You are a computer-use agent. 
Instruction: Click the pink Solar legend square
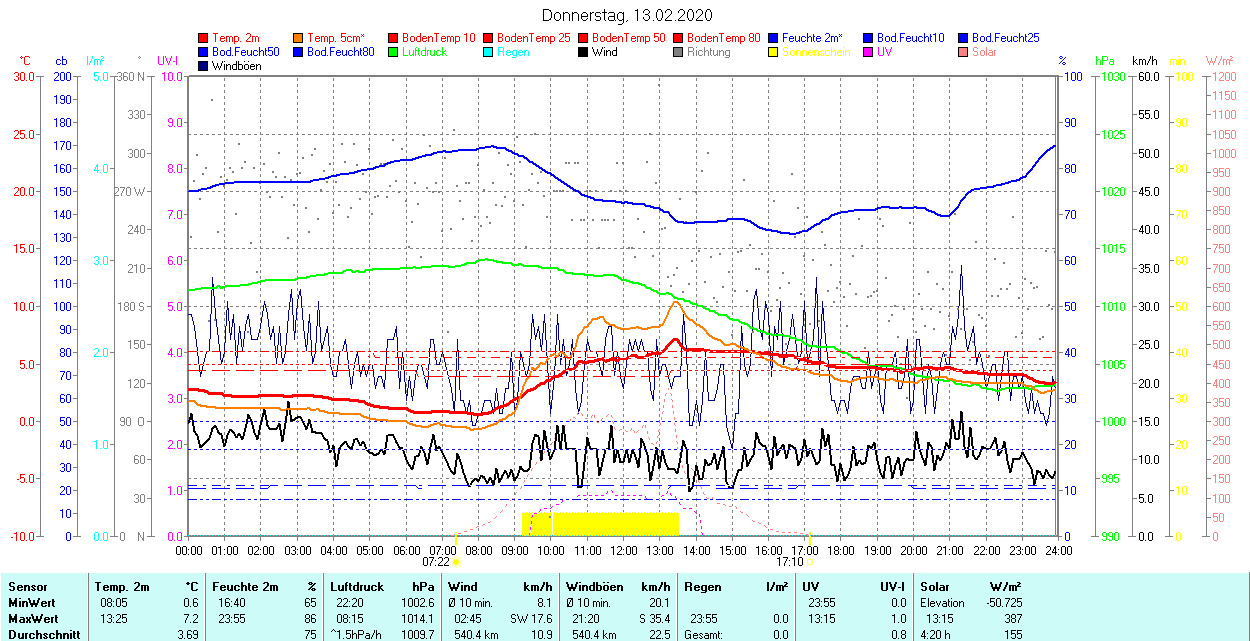[964, 52]
